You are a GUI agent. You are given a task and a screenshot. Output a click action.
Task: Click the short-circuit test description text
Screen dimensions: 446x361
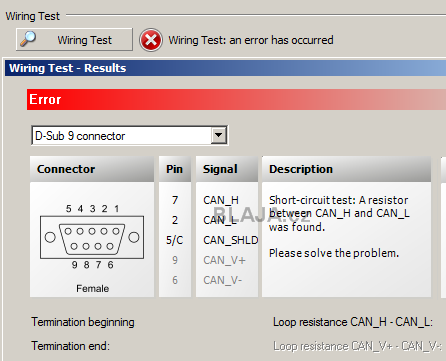[339, 214]
